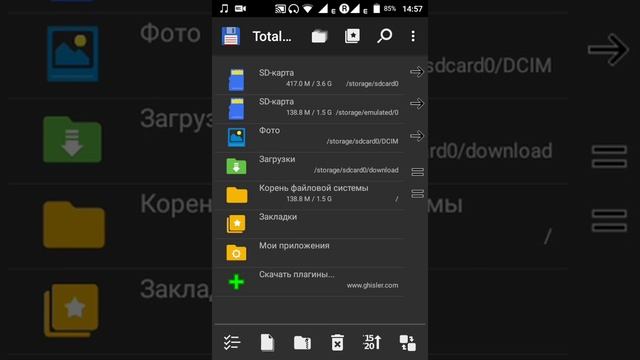Tap the video camera status bar icon
640x360 pixels.
click(x=241, y=9)
